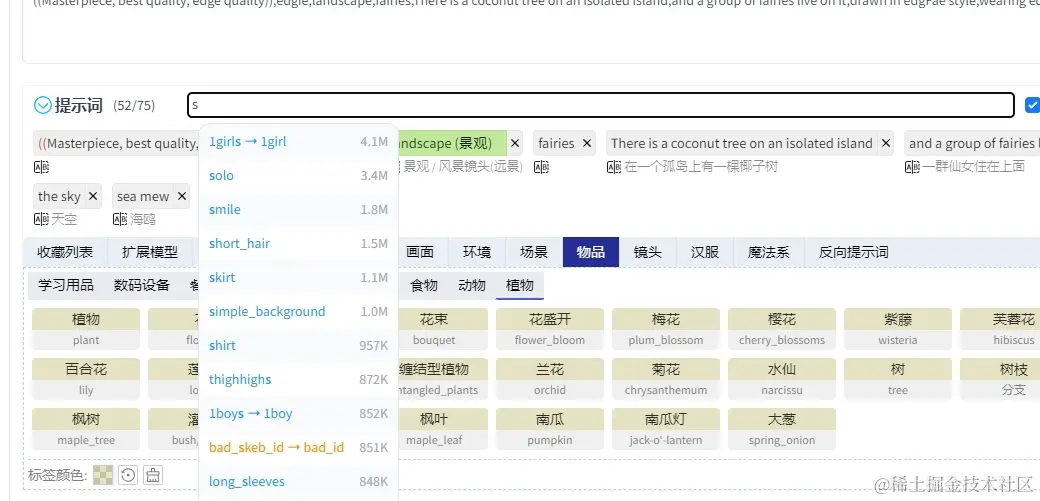Add 樱花 cherry_blossoms tag
The image size is (1040, 501).
click(782, 328)
